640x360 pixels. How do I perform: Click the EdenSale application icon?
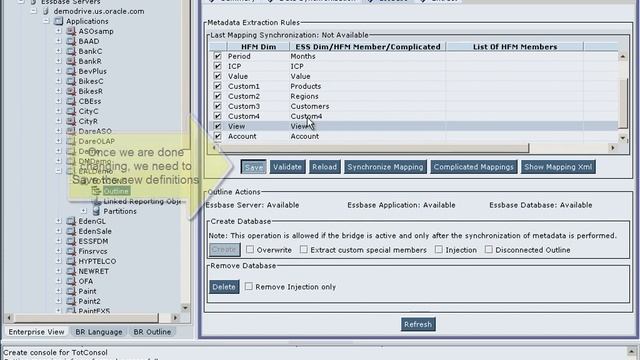coord(71,231)
